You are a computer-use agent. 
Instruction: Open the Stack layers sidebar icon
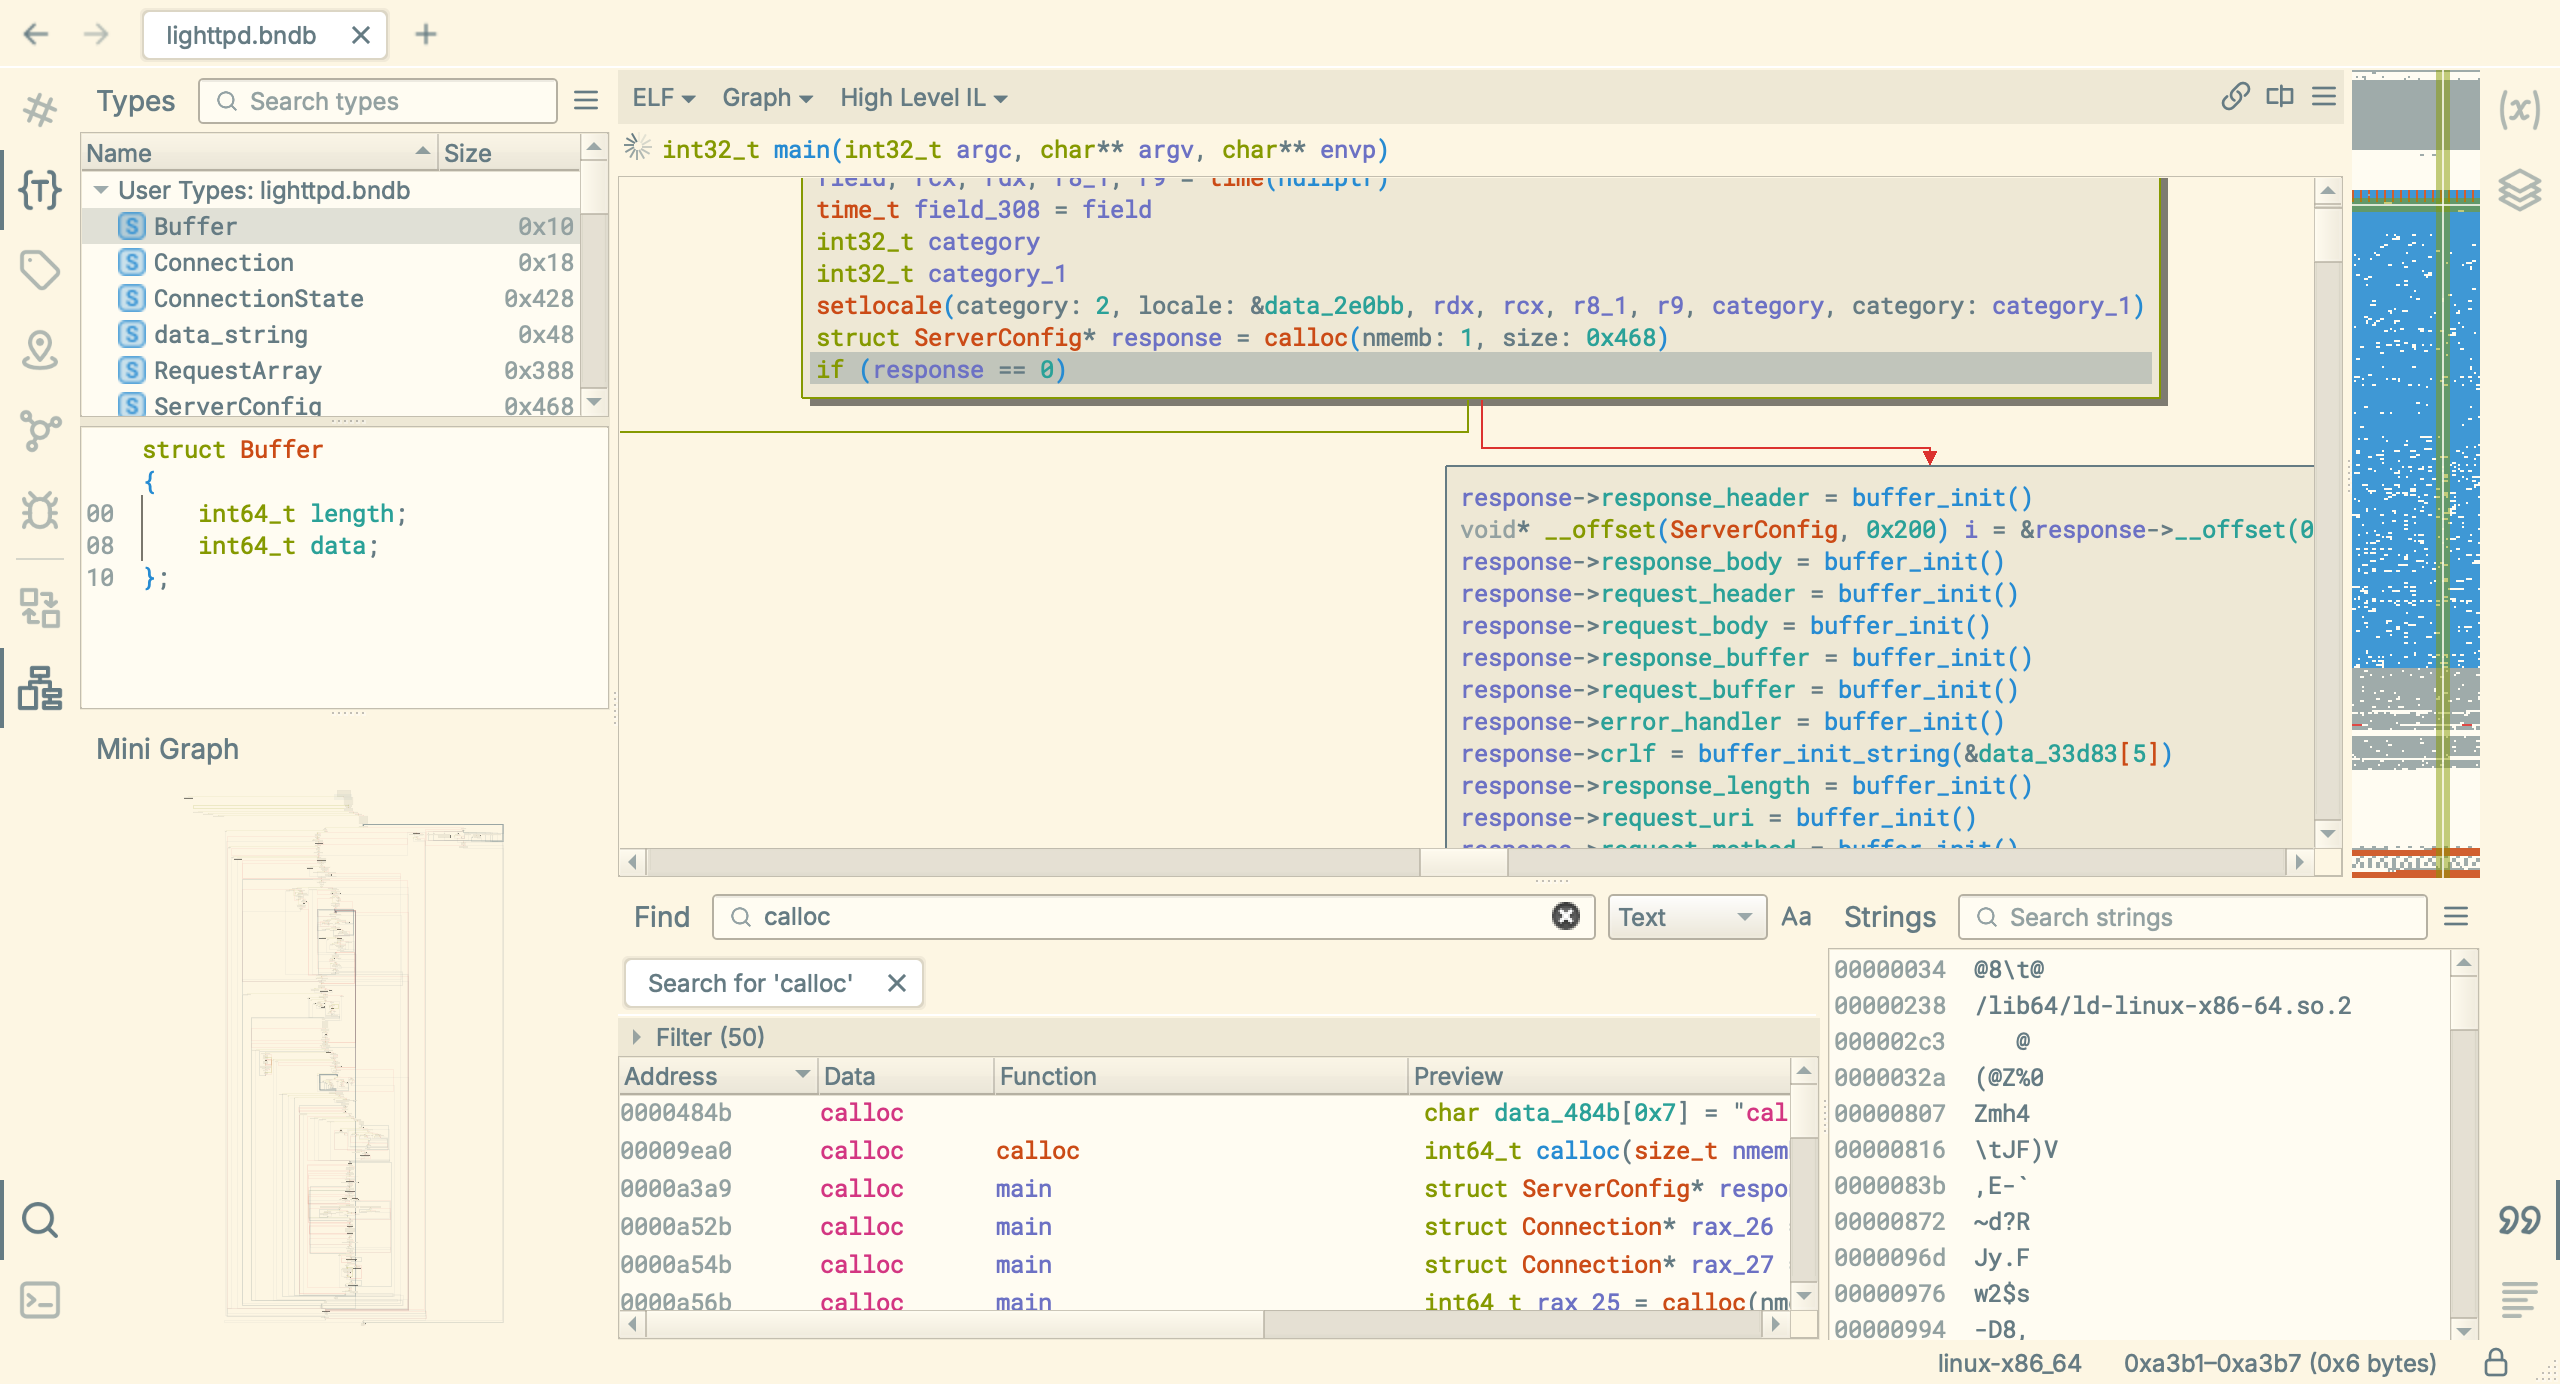[2519, 189]
